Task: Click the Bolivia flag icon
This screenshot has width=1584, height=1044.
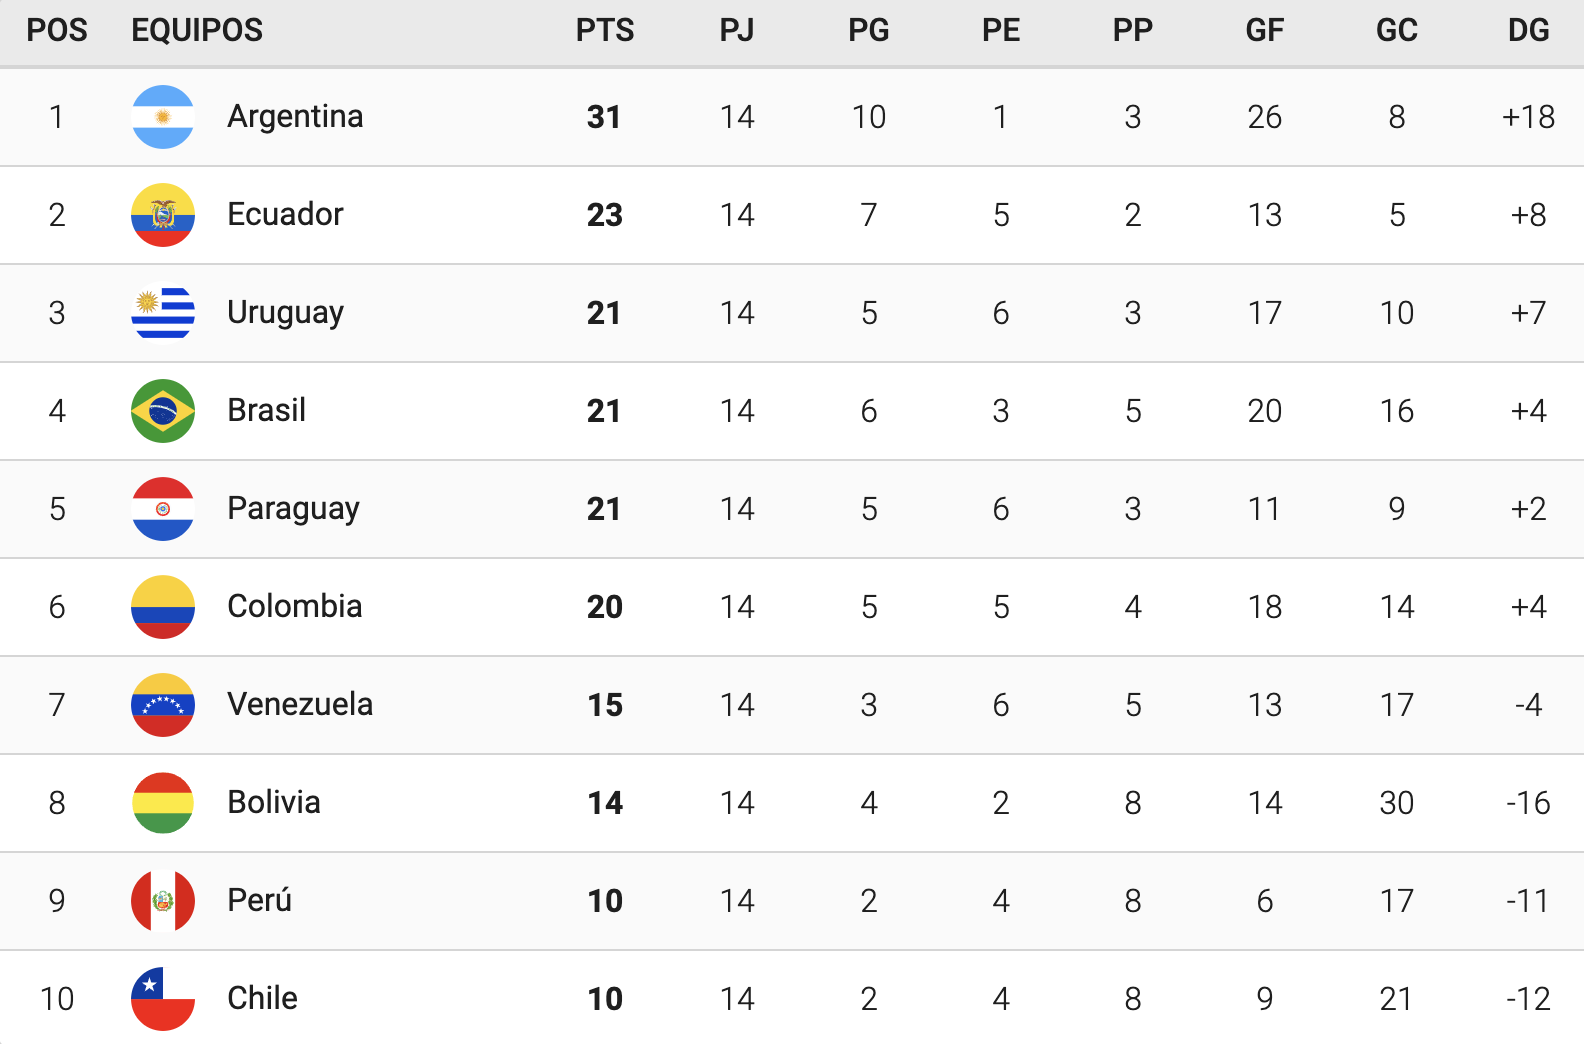Action: pyautogui.click(x=163, y=803)
